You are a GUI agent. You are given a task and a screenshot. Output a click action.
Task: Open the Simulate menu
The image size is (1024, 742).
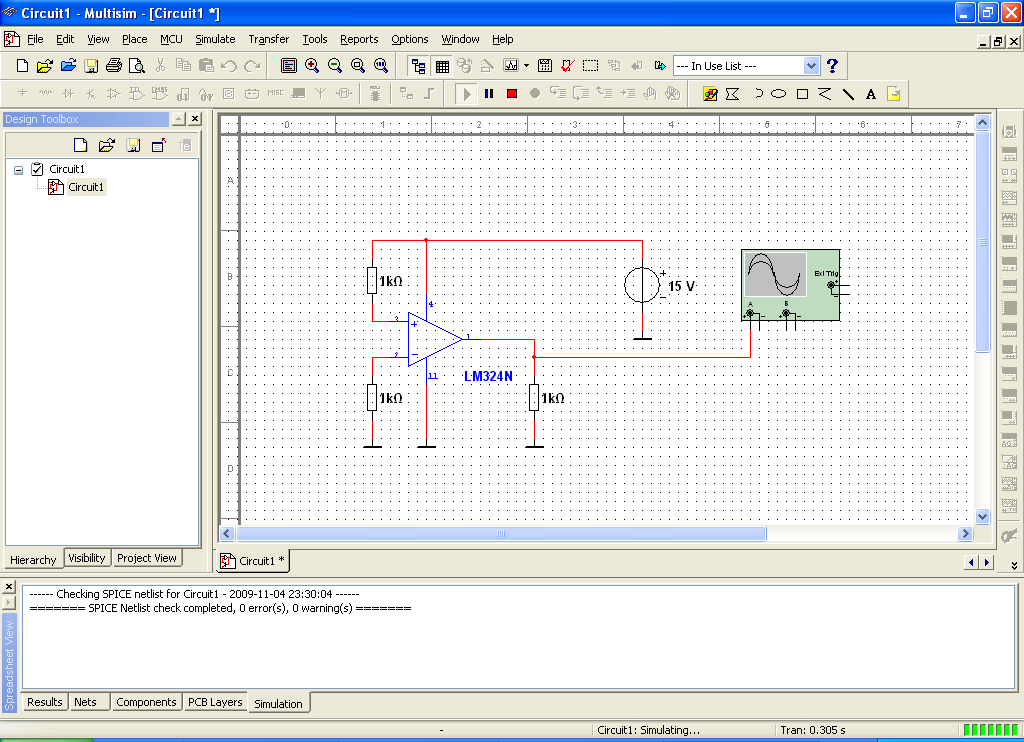[x=215, y=39]
